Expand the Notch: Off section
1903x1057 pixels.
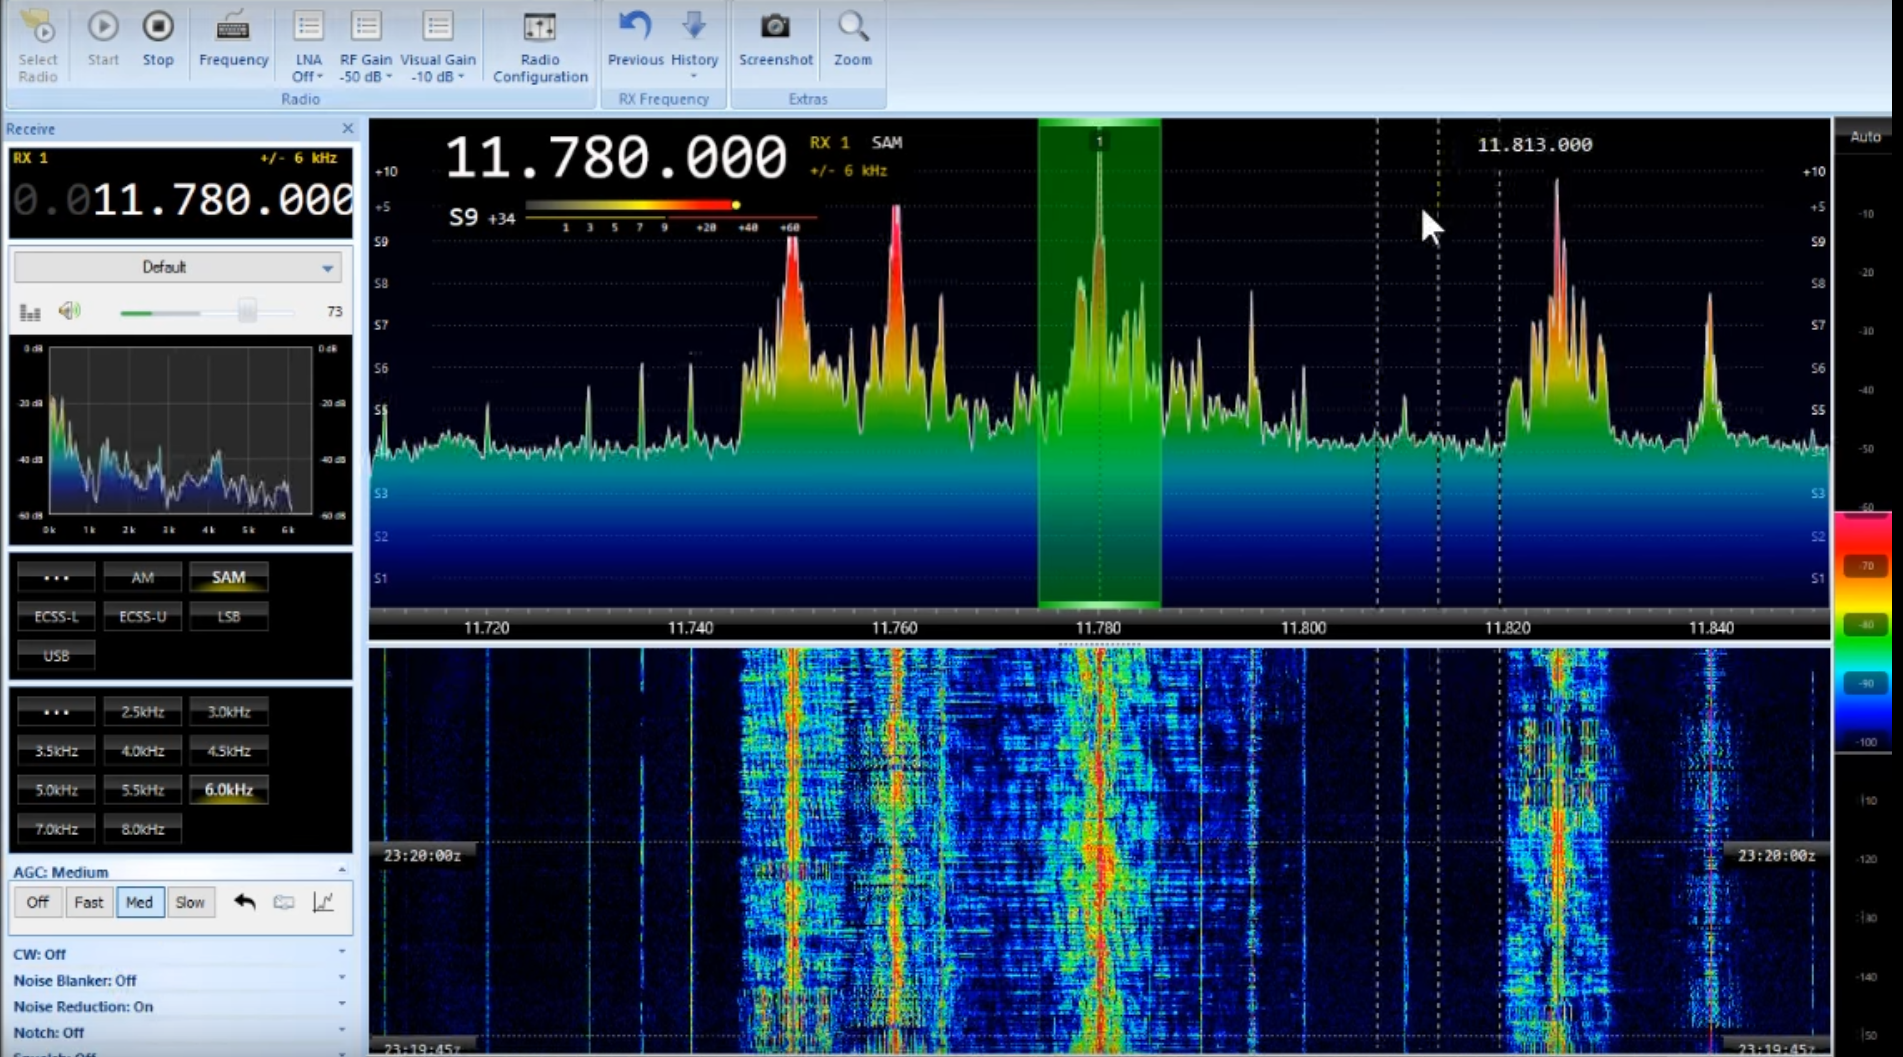point(342,1031)
